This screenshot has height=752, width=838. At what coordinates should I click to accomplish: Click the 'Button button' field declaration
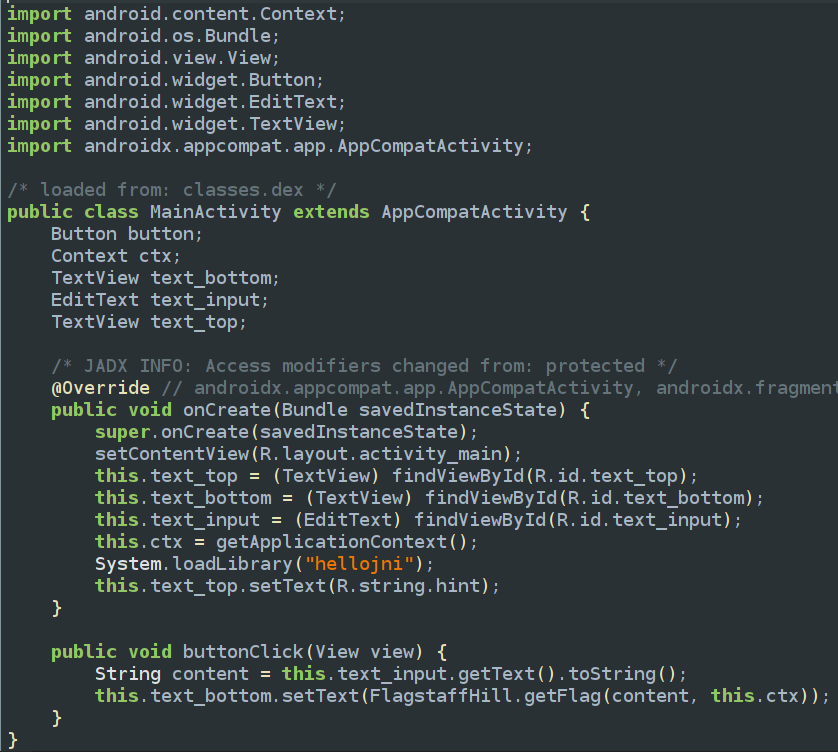(x=127, y=234)
